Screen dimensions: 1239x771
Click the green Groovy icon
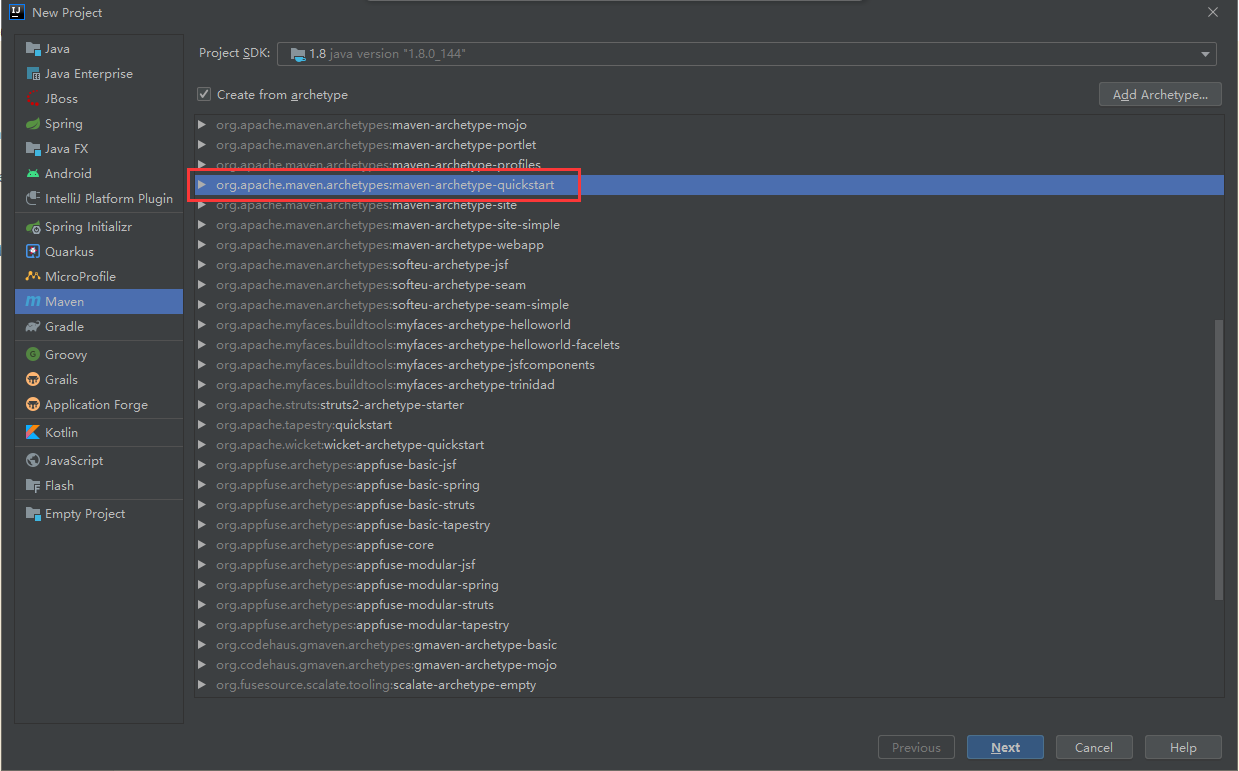click(33, 355)
